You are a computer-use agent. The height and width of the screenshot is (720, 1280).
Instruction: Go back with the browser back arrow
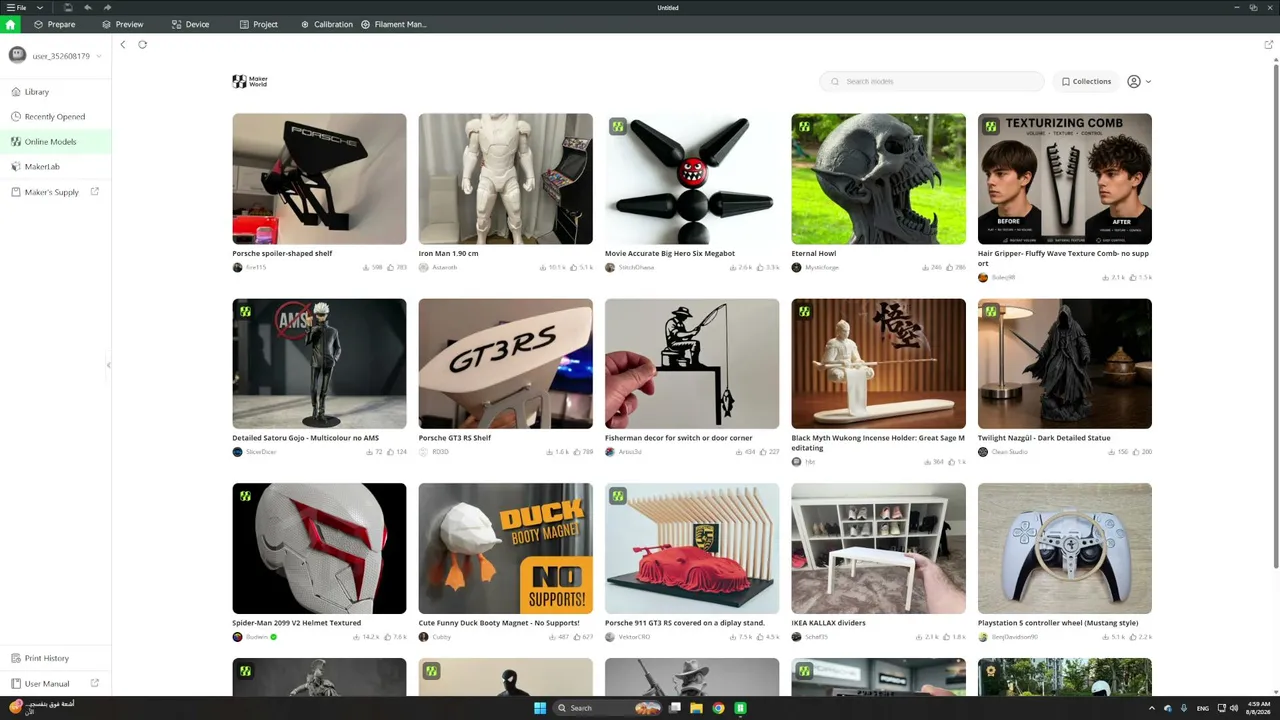tap(123, 44)
